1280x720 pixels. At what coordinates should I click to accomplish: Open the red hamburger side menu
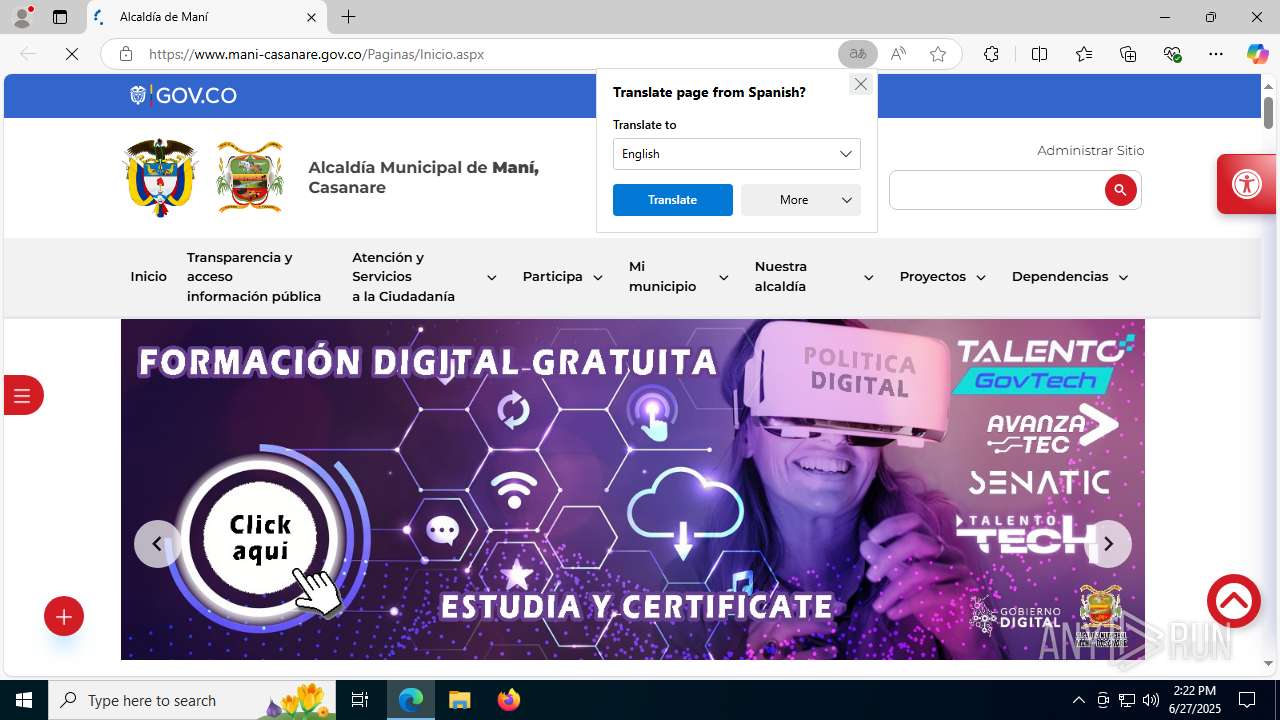coord(23,395)
